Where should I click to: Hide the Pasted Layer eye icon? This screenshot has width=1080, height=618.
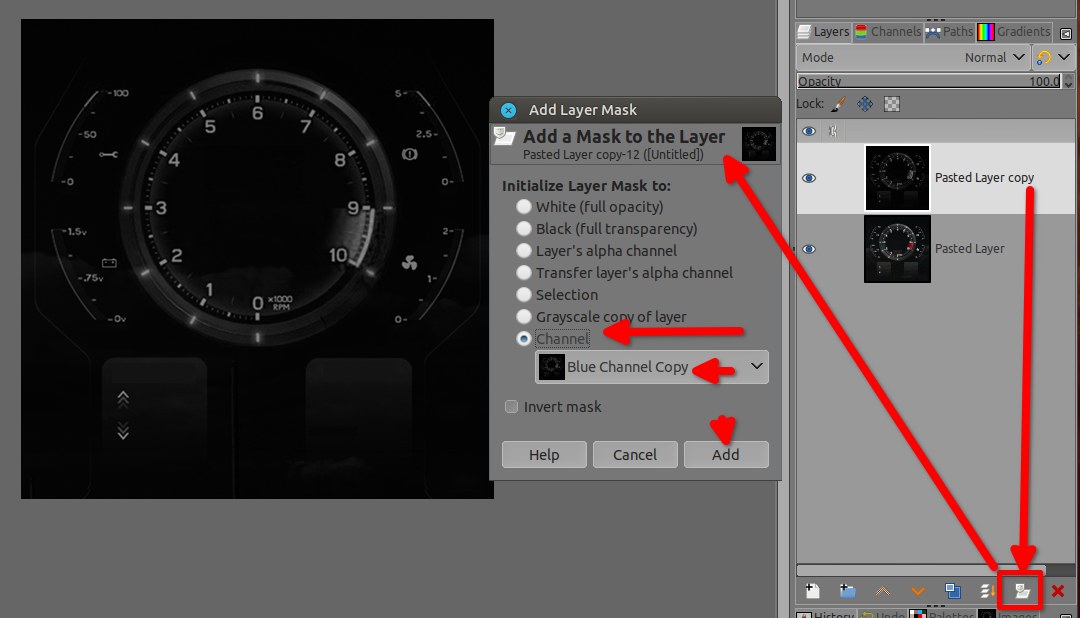(809, 249)
